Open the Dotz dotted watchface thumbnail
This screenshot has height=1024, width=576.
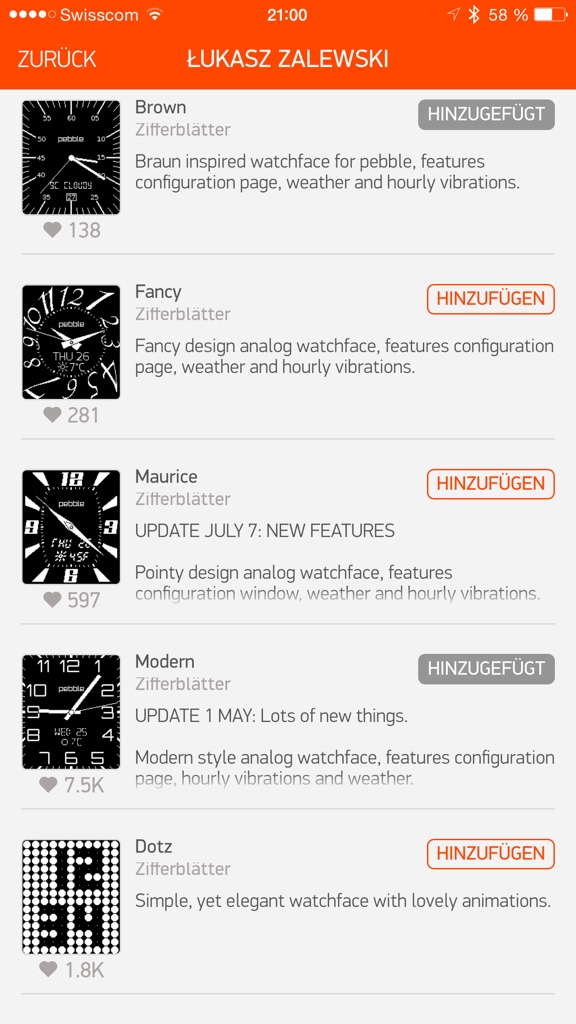click(x=71, y=897)
